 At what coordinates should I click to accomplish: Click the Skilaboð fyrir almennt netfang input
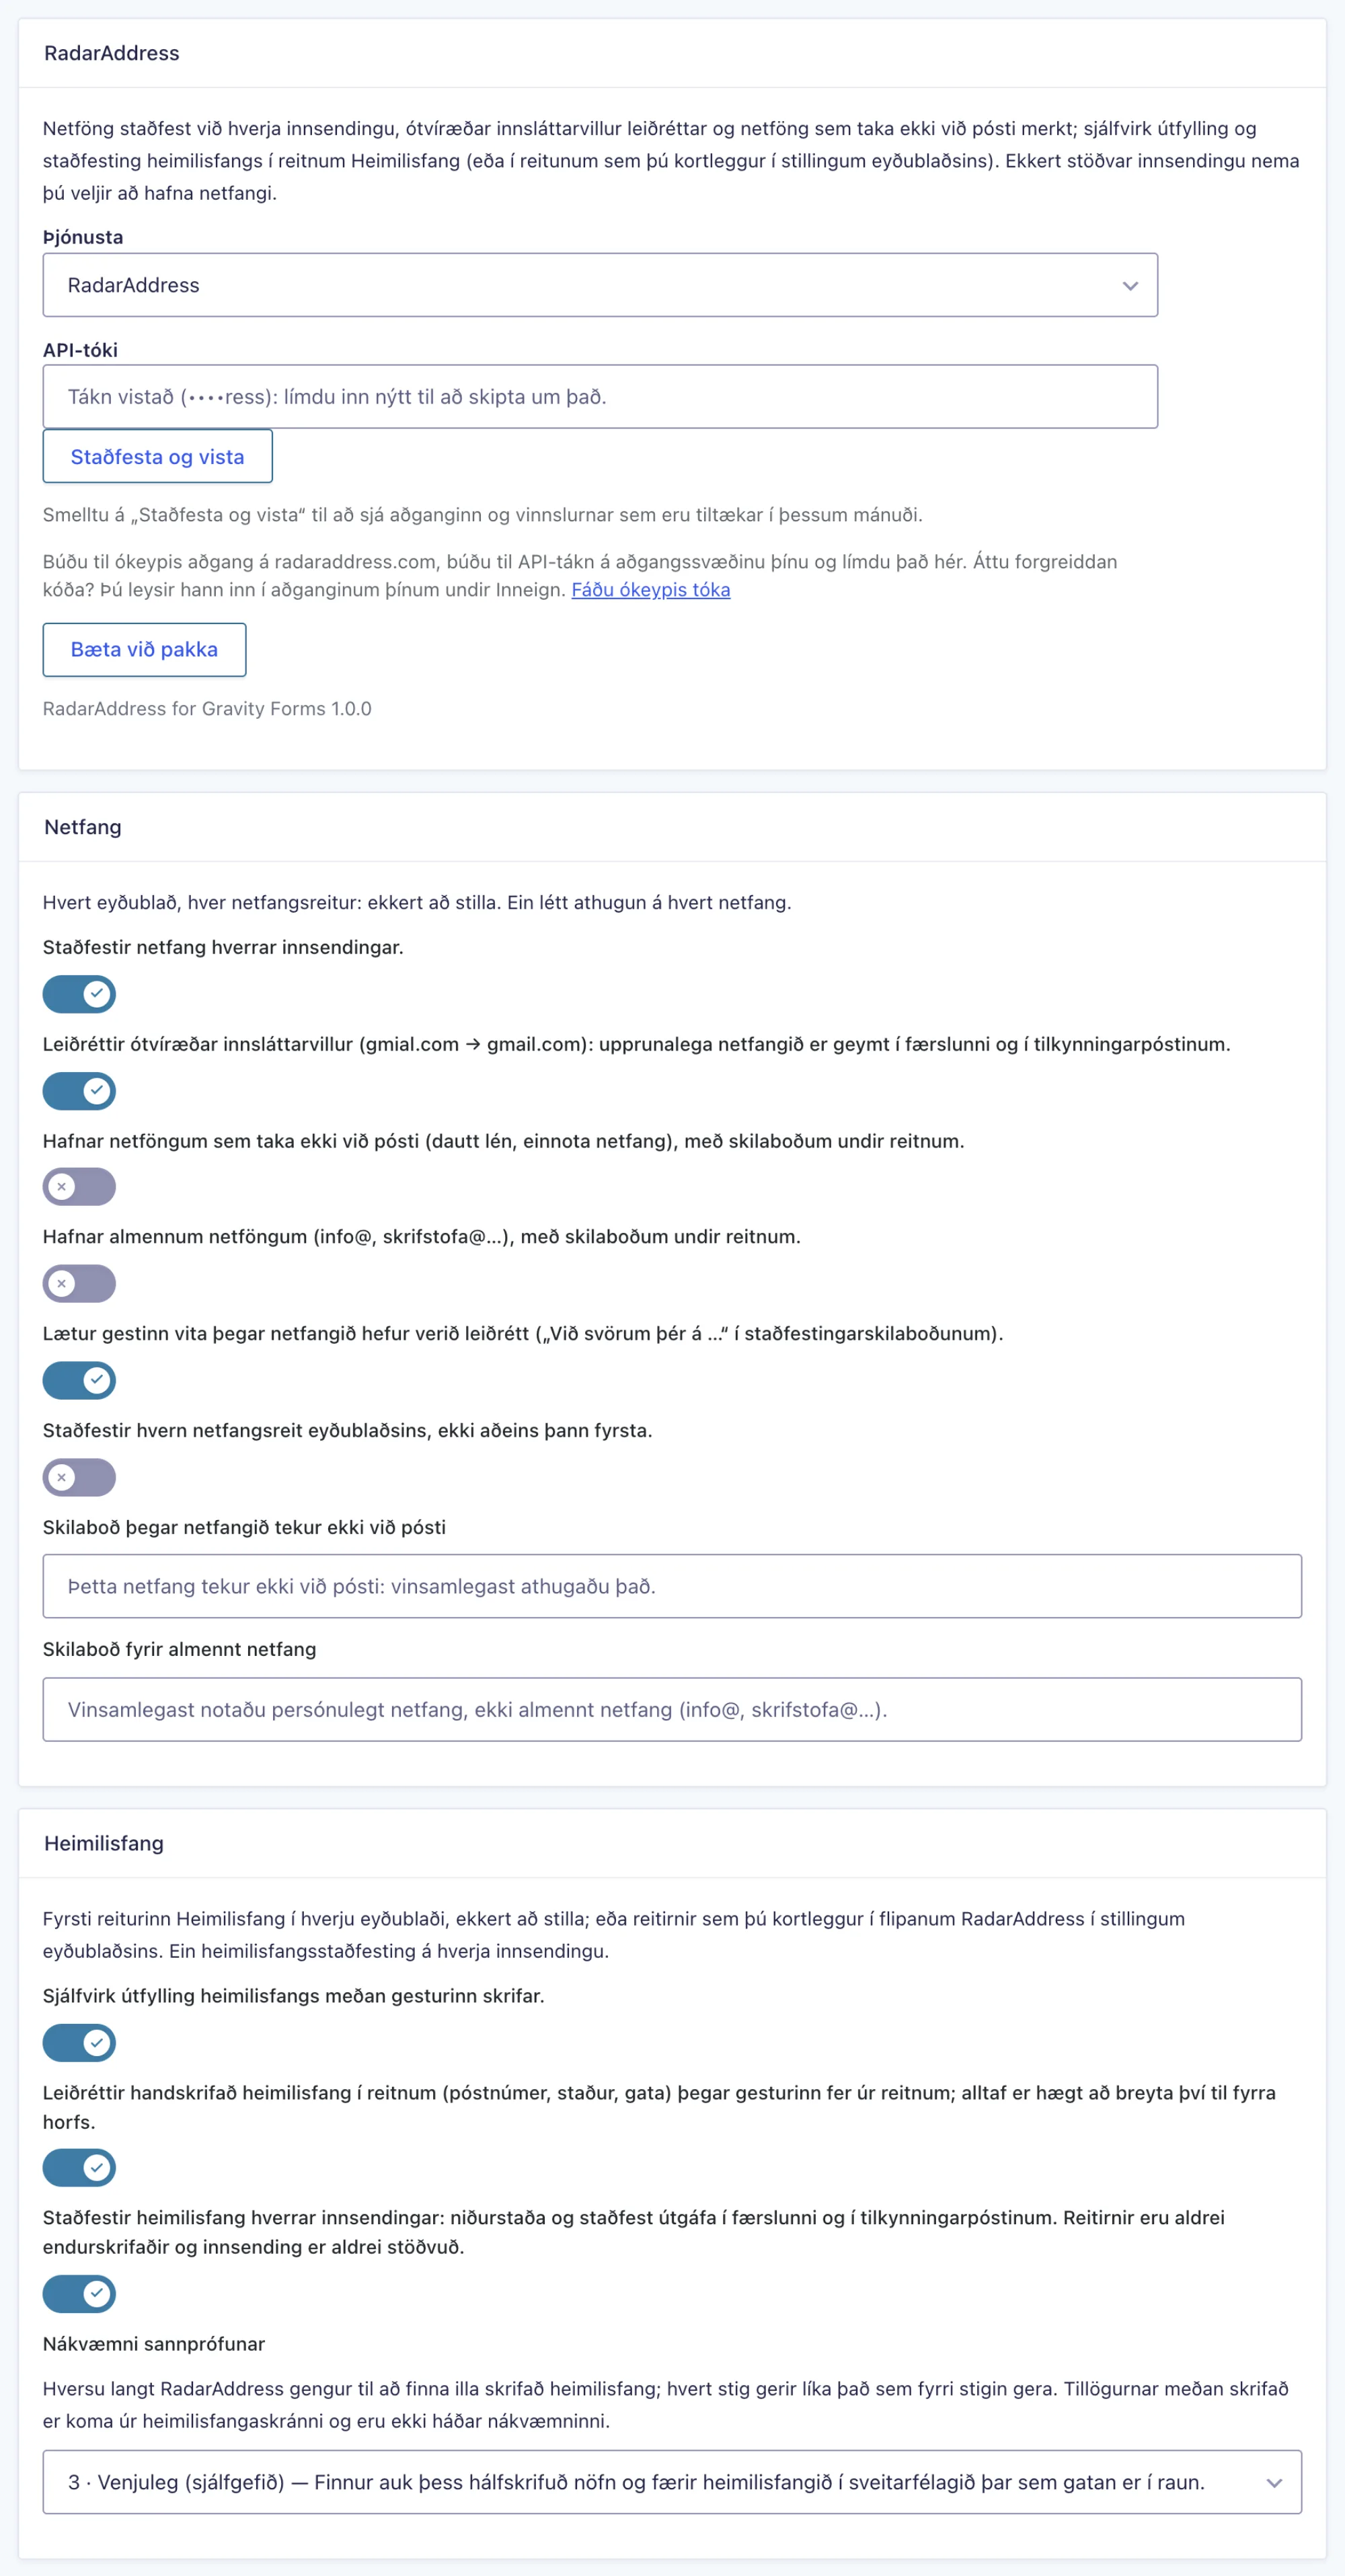pyautogui.click(x=672, y=1710)
